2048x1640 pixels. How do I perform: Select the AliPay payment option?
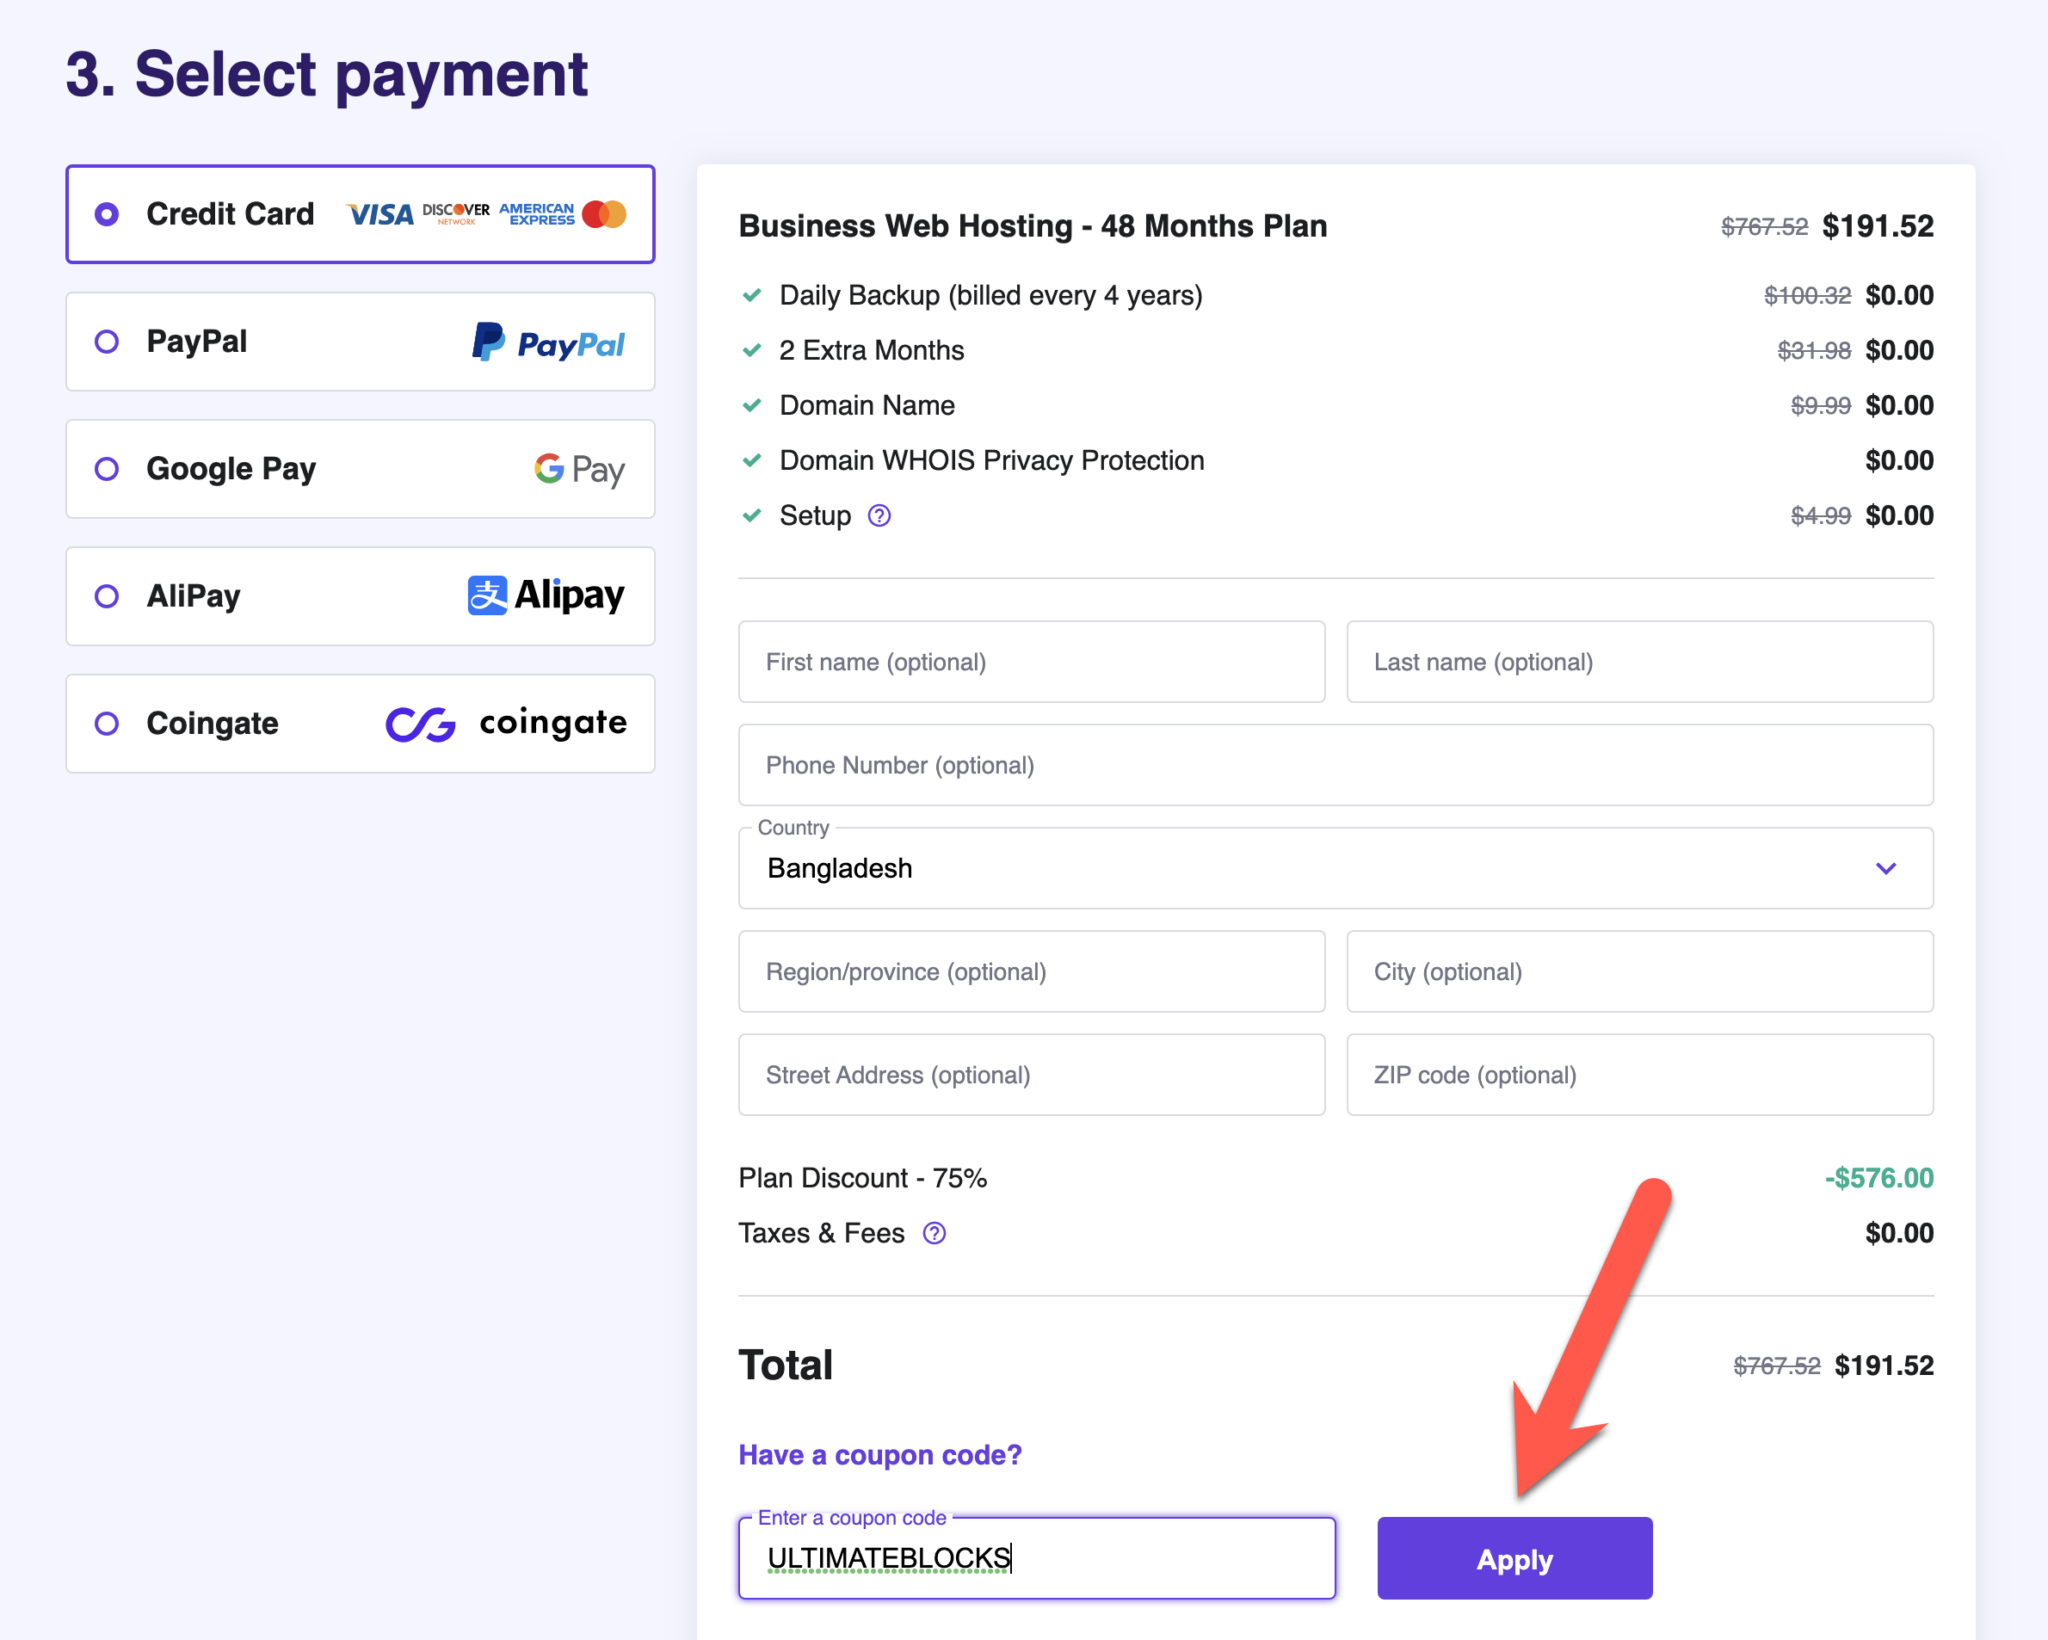tap(106, 595)
